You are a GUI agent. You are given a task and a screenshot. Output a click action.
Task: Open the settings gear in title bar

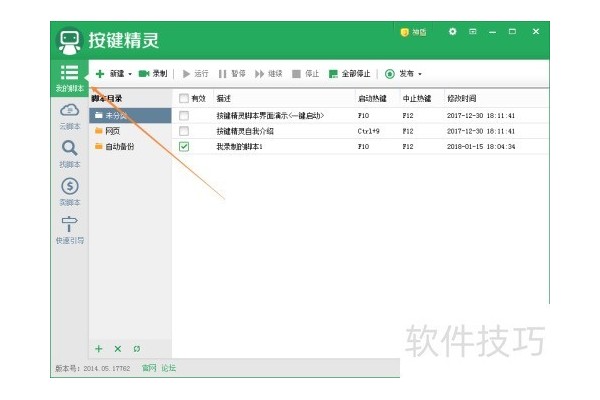[453, 31]
